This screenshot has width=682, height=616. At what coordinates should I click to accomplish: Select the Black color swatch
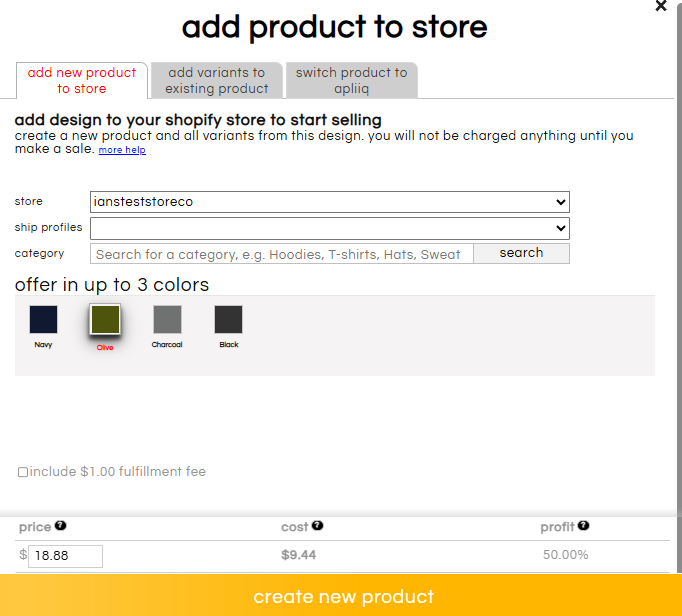tap(229, 320)
